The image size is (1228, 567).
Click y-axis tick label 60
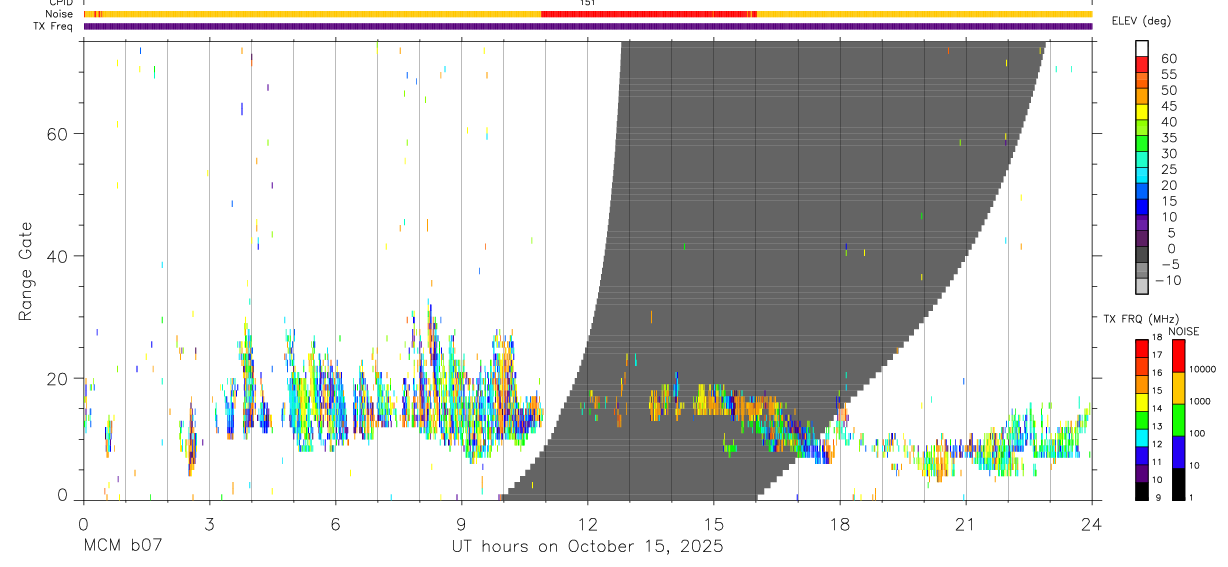point(59,134)
